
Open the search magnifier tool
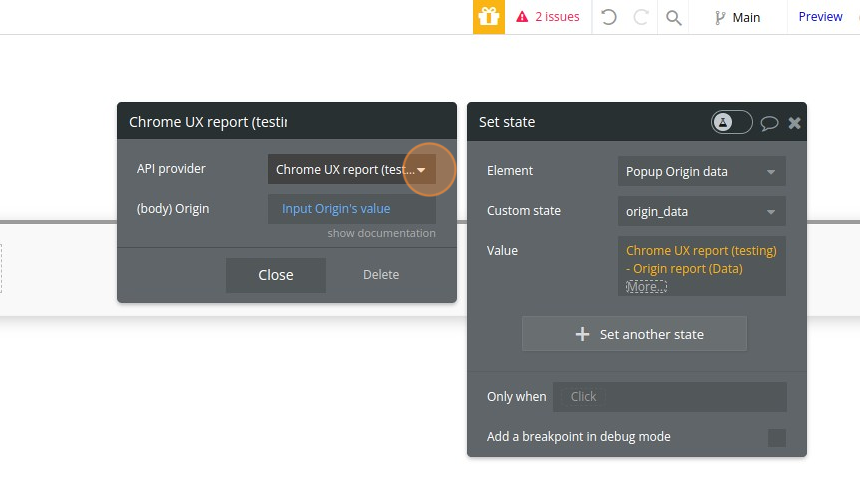click(674, 18)
